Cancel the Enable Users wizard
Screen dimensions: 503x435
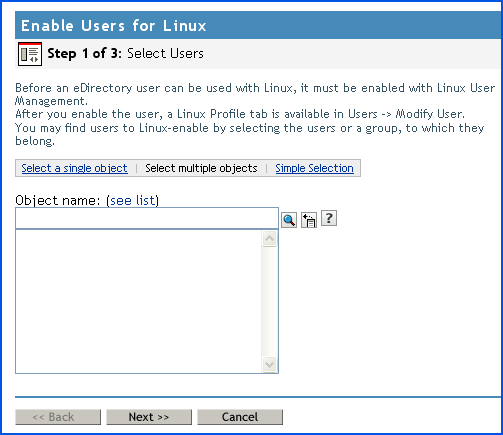click(240, 417)
